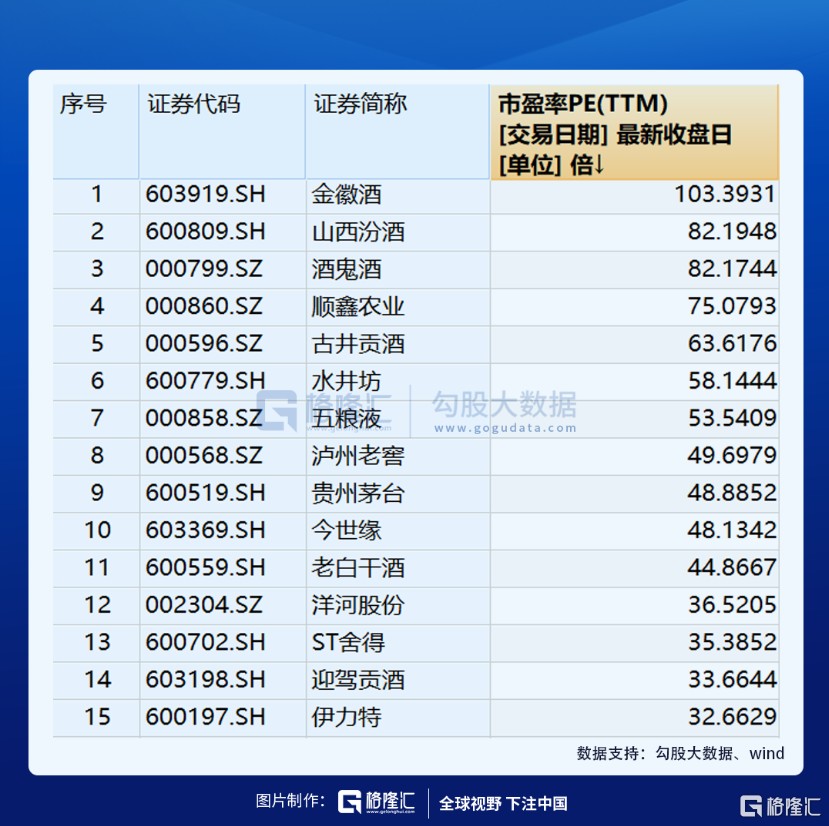This screenshot has height=826, width=829.
Task: Select stock name 五粮液
Action: (346, 419)
